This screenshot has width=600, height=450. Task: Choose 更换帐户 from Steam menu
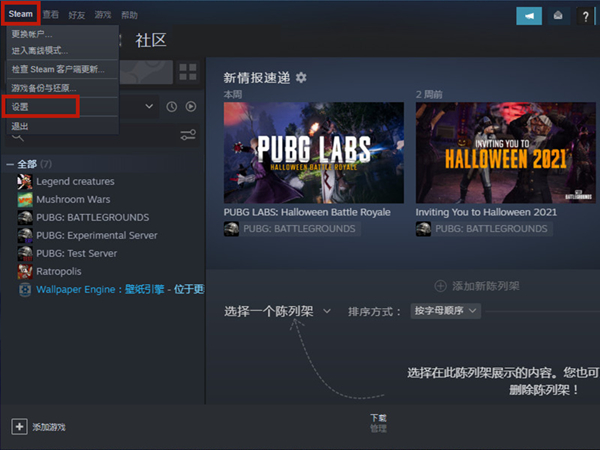point(62,34)
